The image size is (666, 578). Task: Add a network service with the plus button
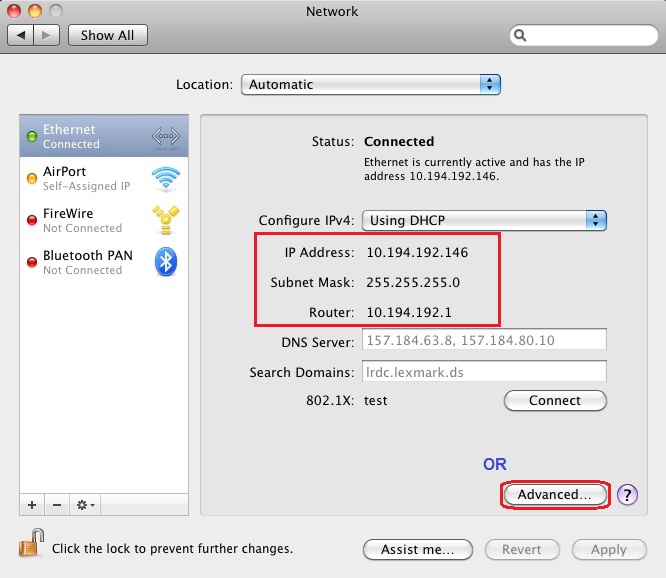click(x=32, y=505)
